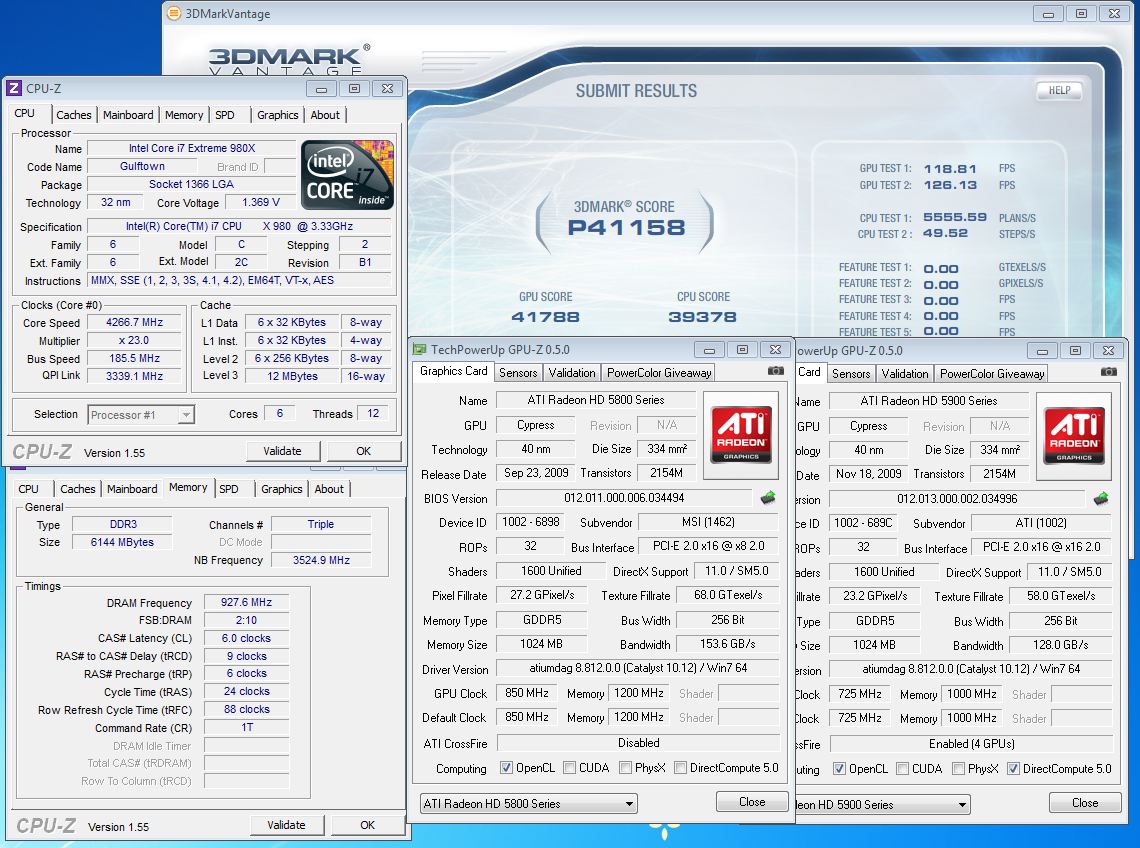Minimize the 3DMarkVantage window
1140x848 pixels.
pos(1048,14)
